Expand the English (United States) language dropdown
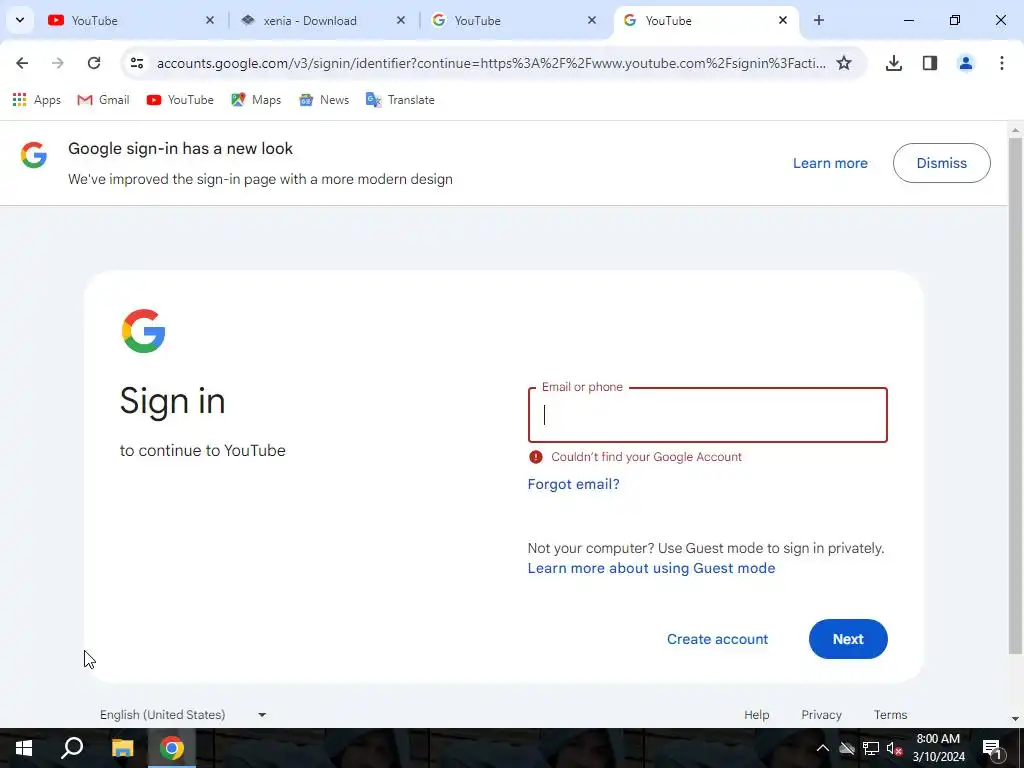This screenshot has width=1024, height=768. tap(184, 714)
